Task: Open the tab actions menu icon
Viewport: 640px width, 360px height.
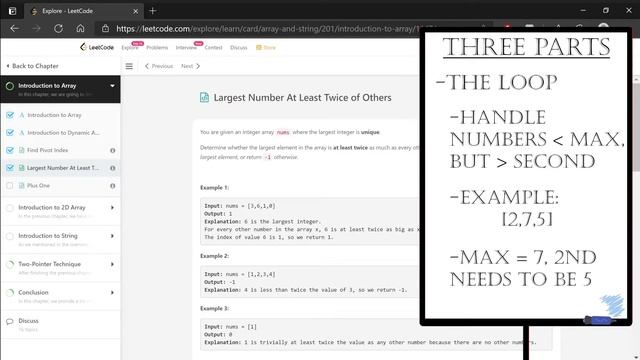Action: click(12, 11)
